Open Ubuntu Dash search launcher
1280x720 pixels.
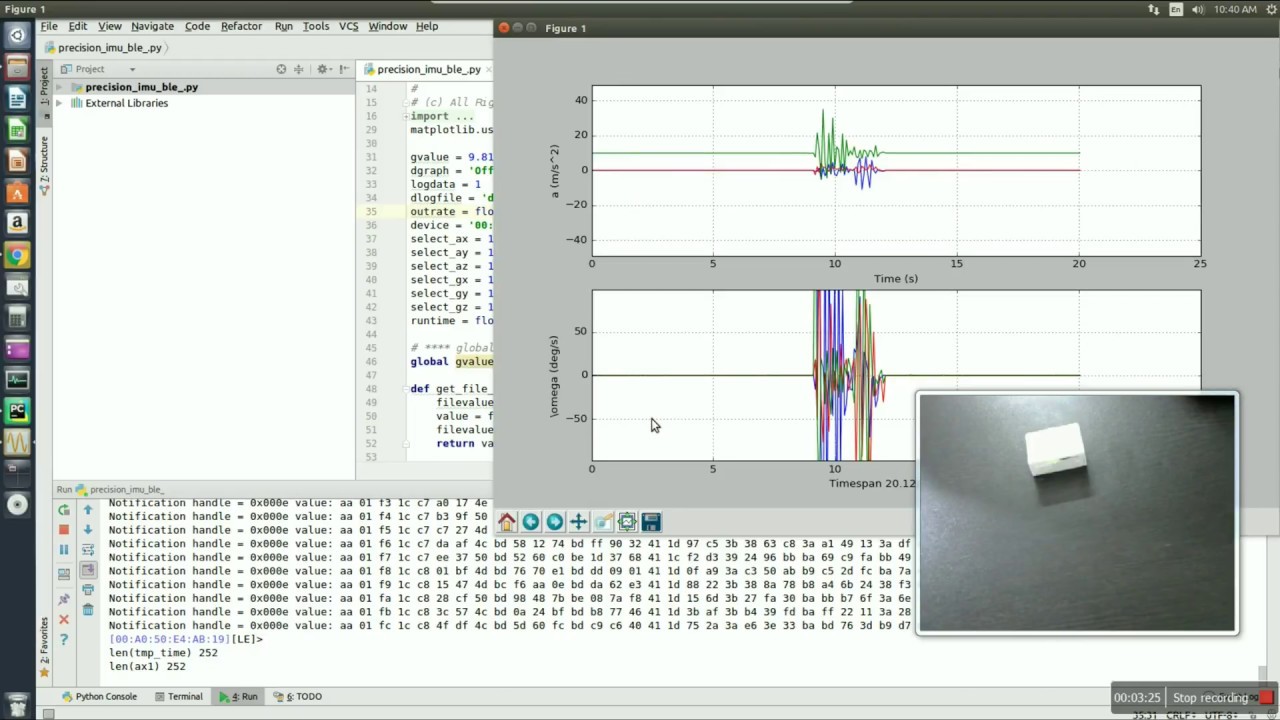[x=17, y=36]
